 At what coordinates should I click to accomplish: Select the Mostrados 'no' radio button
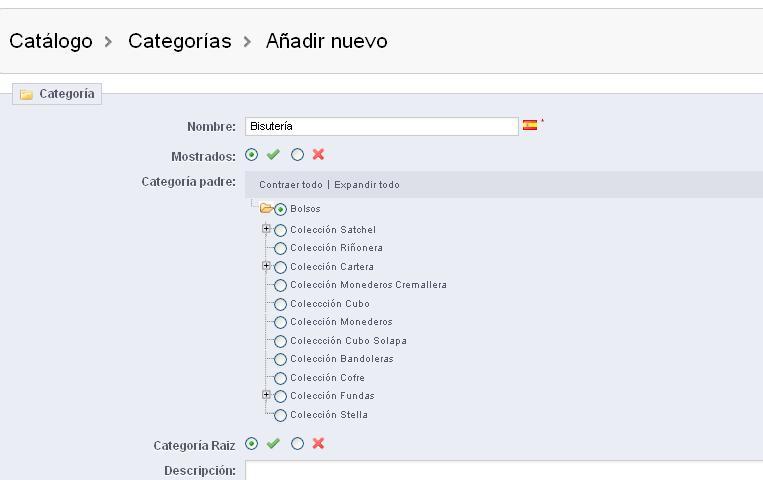click(x=297, y=155)
